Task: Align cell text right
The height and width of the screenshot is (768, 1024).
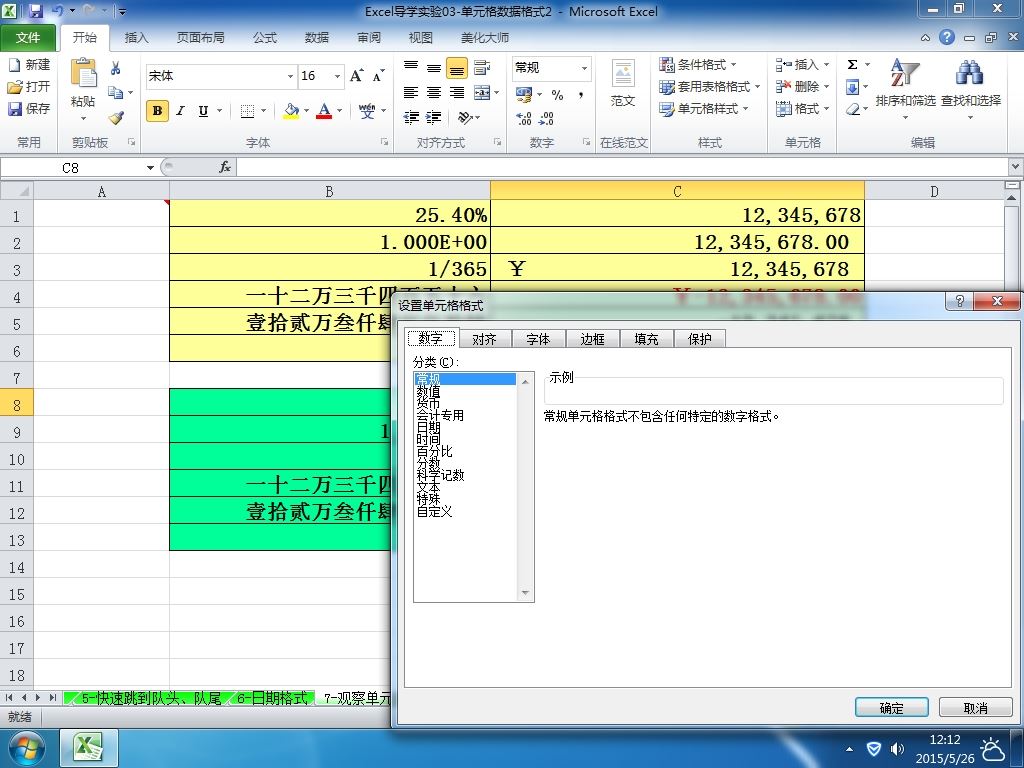Action: click(456, 93)
